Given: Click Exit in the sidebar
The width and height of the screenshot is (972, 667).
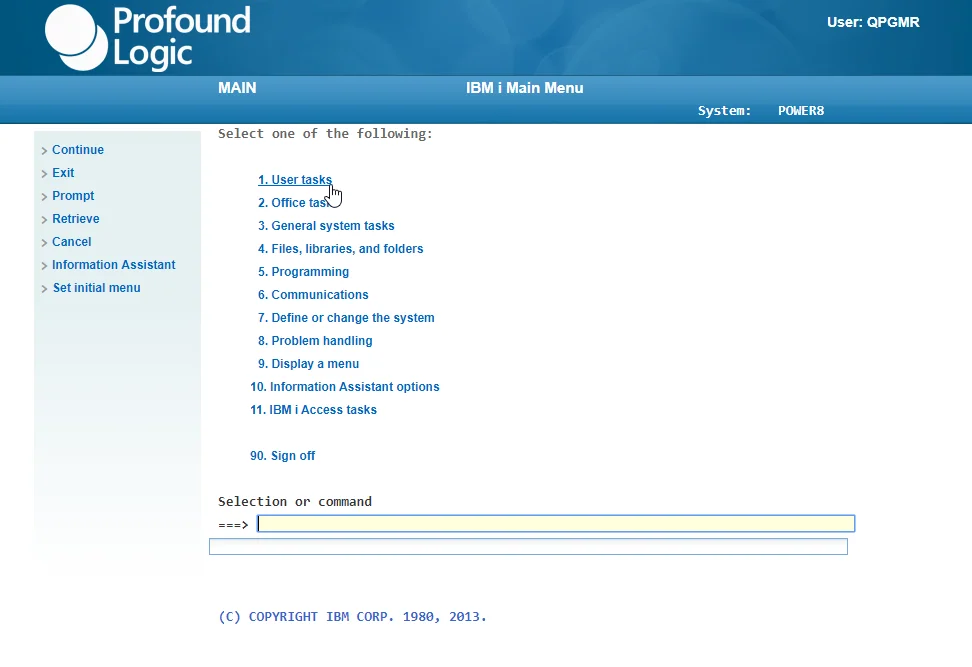Looking at the screenshot, I should tap(63, 173).
